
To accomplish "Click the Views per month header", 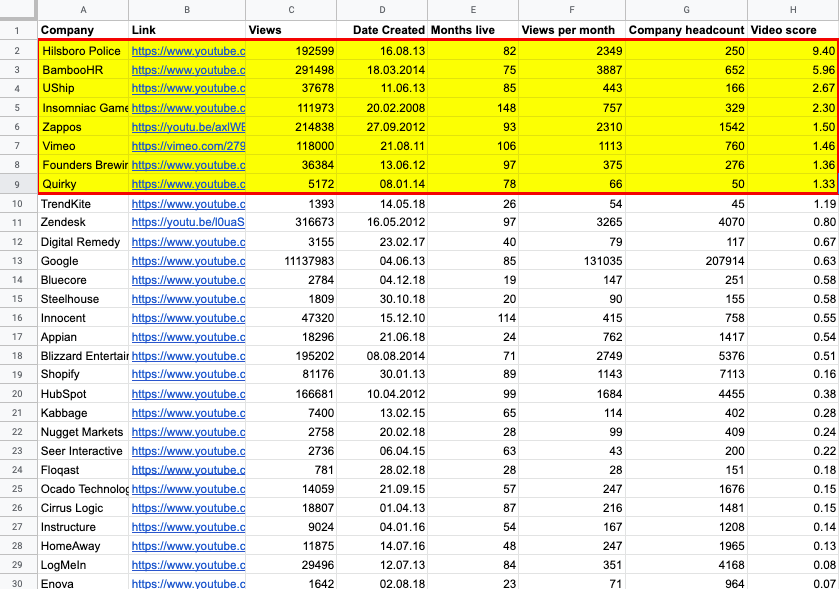I will pos(572,30).
